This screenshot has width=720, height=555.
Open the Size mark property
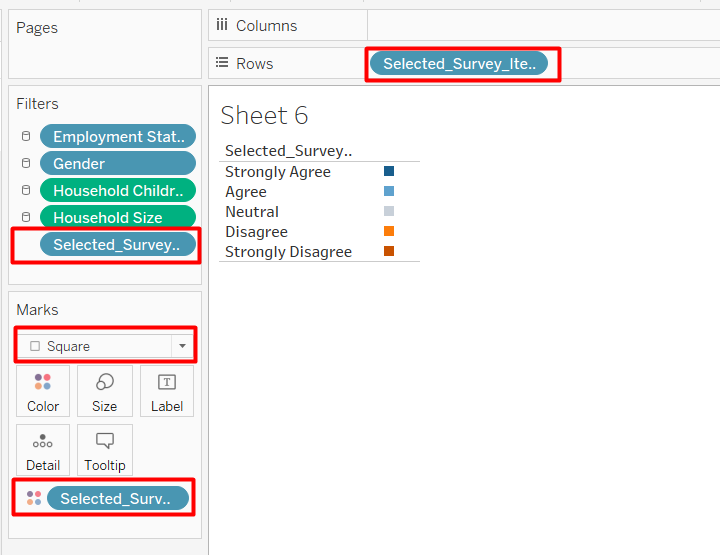(105, 391)
